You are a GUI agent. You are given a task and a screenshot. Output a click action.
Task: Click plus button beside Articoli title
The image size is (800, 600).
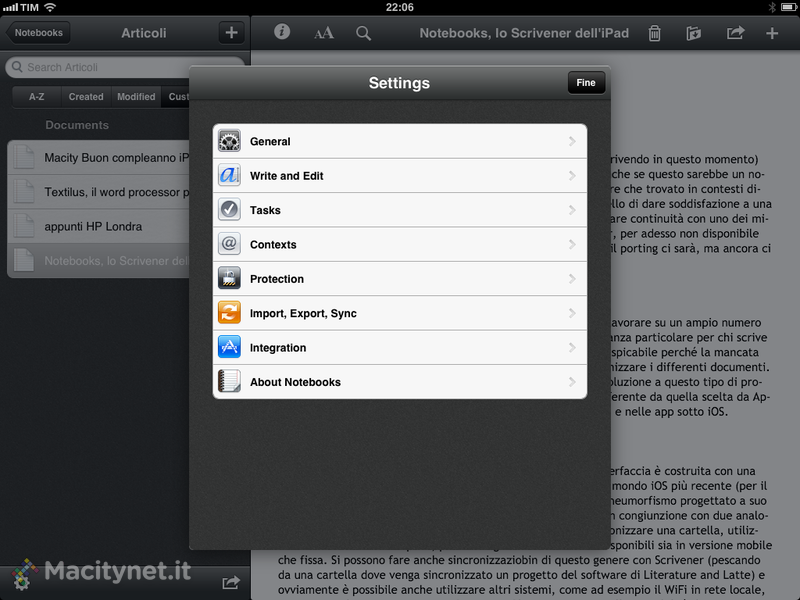[231, 33]
